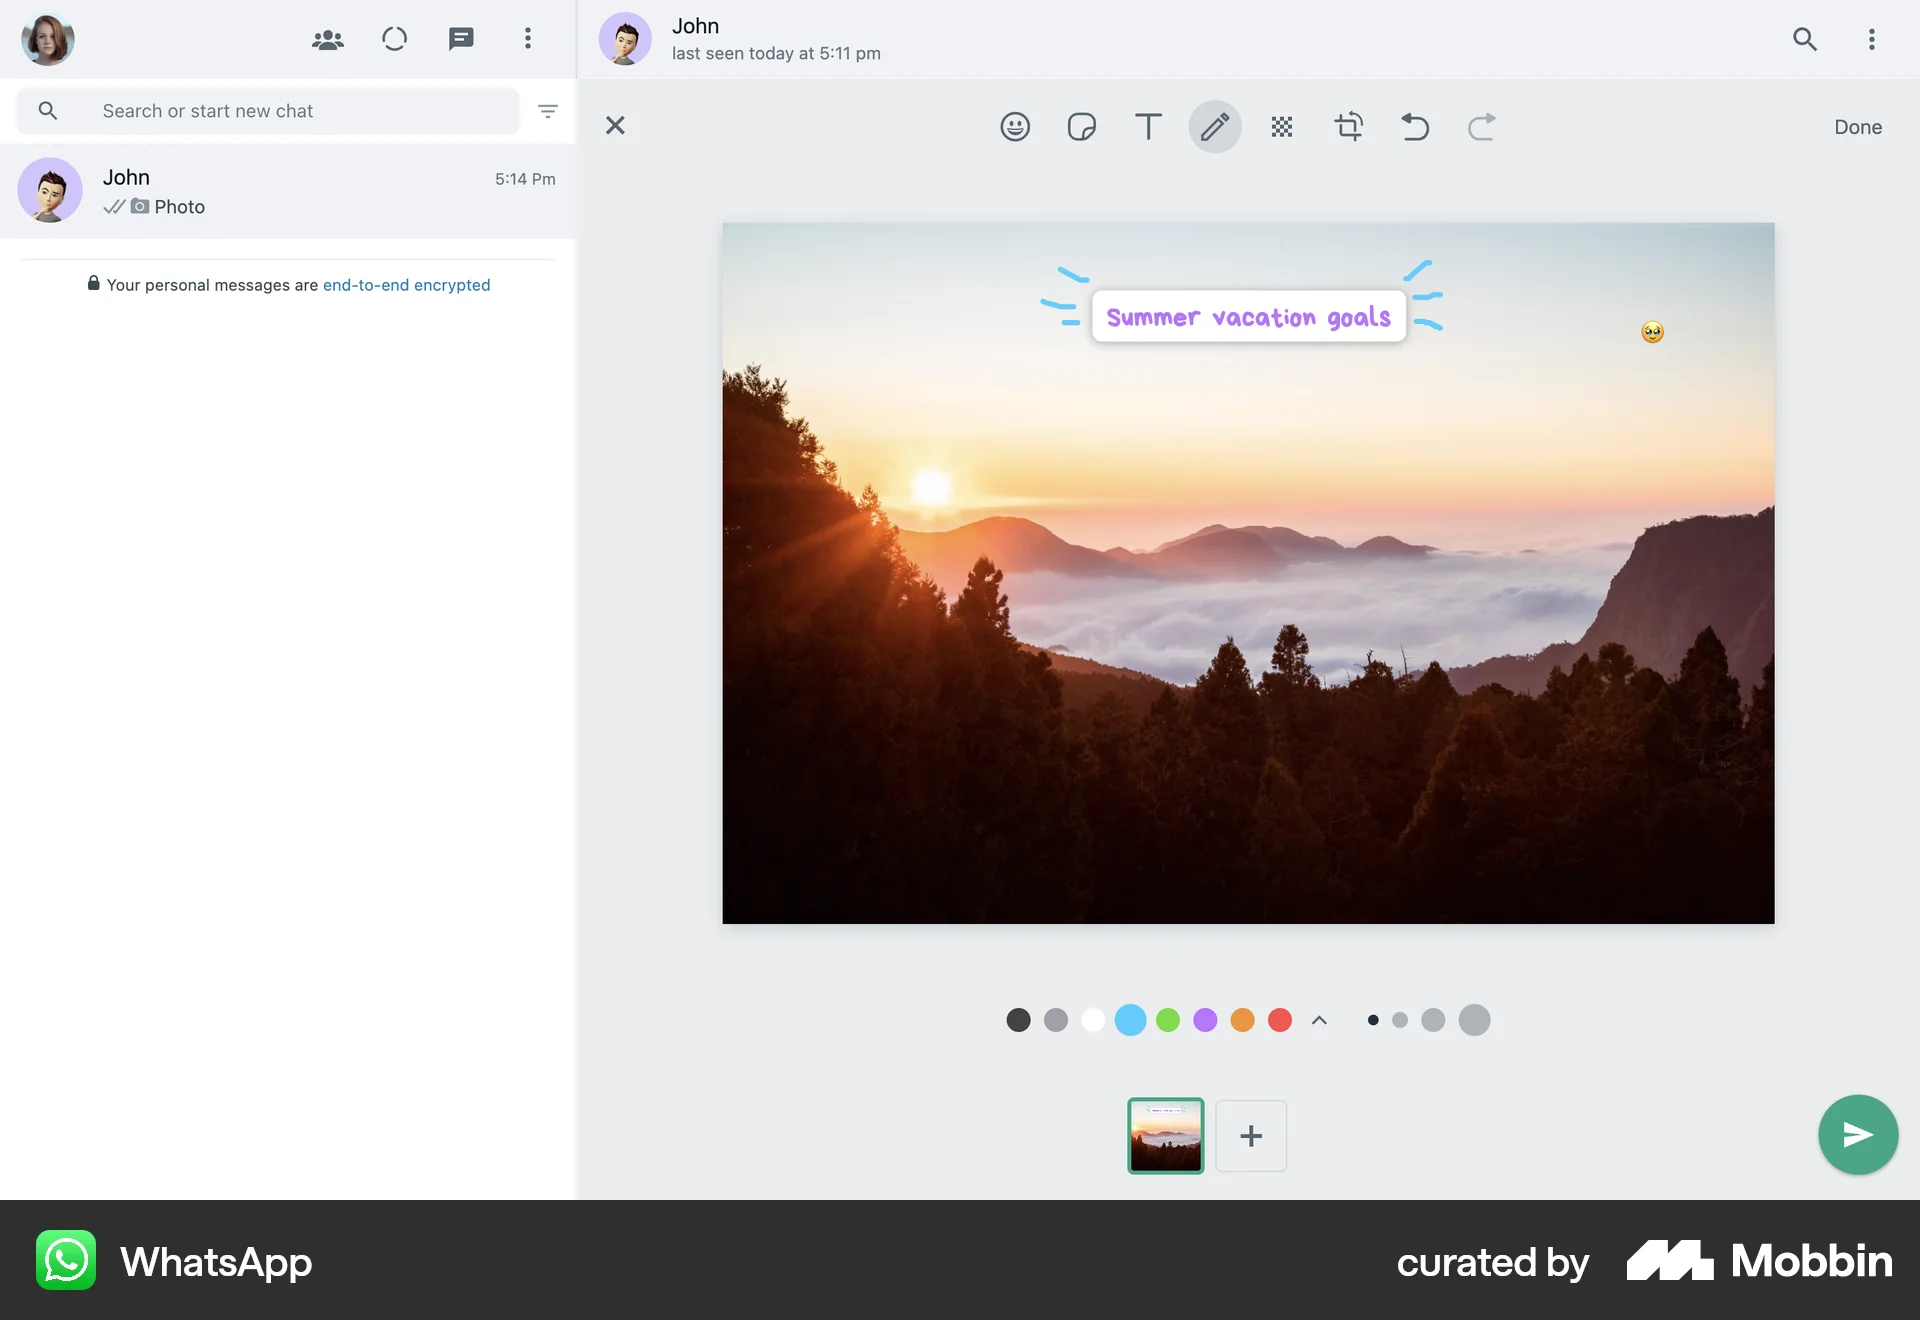The height and width of the screenshot is (1320, 1920).
Task: Open the crop and rotate tool
Action: (1348, 126)
